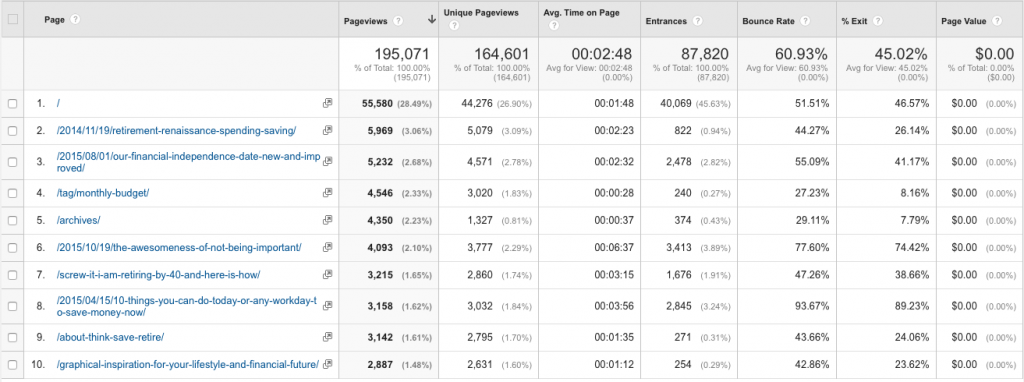Click the total pageviews value 195,071

402,54
